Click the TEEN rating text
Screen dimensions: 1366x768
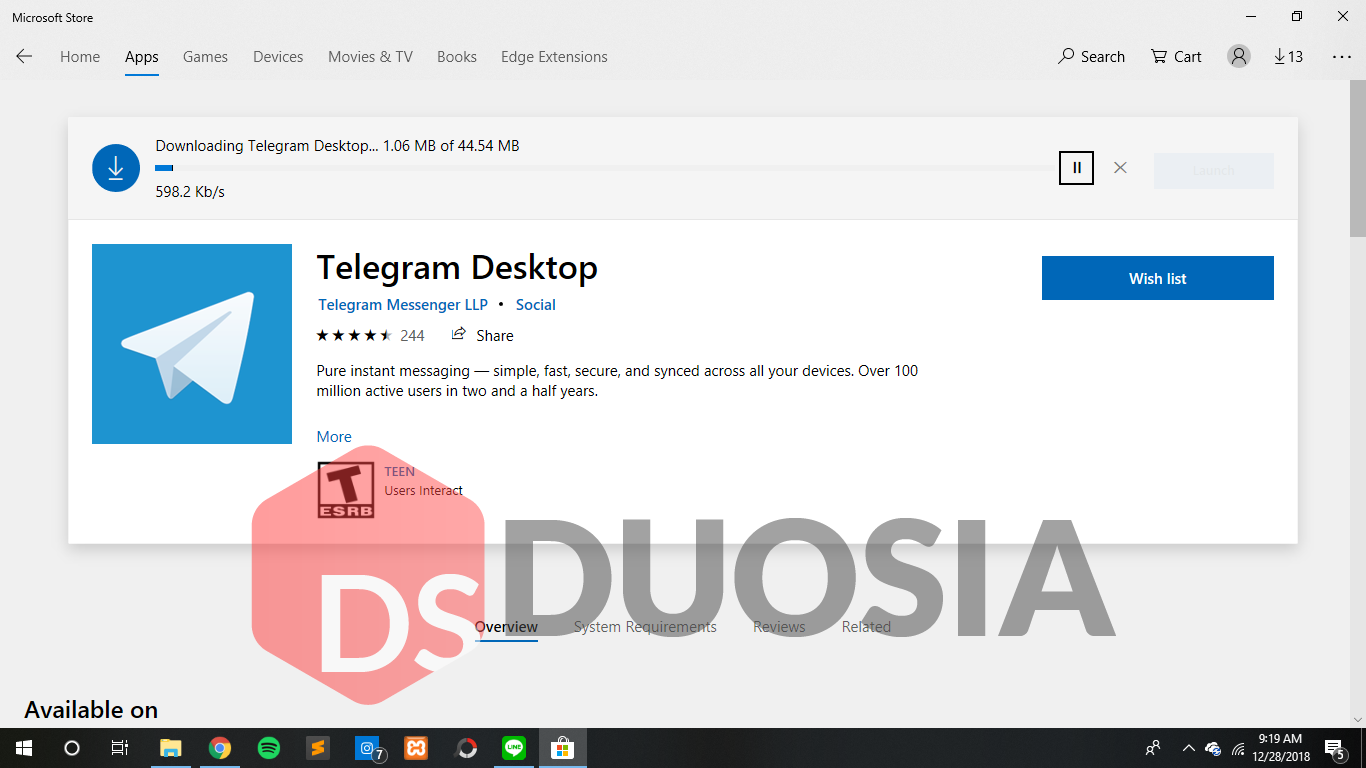[399, 472]
